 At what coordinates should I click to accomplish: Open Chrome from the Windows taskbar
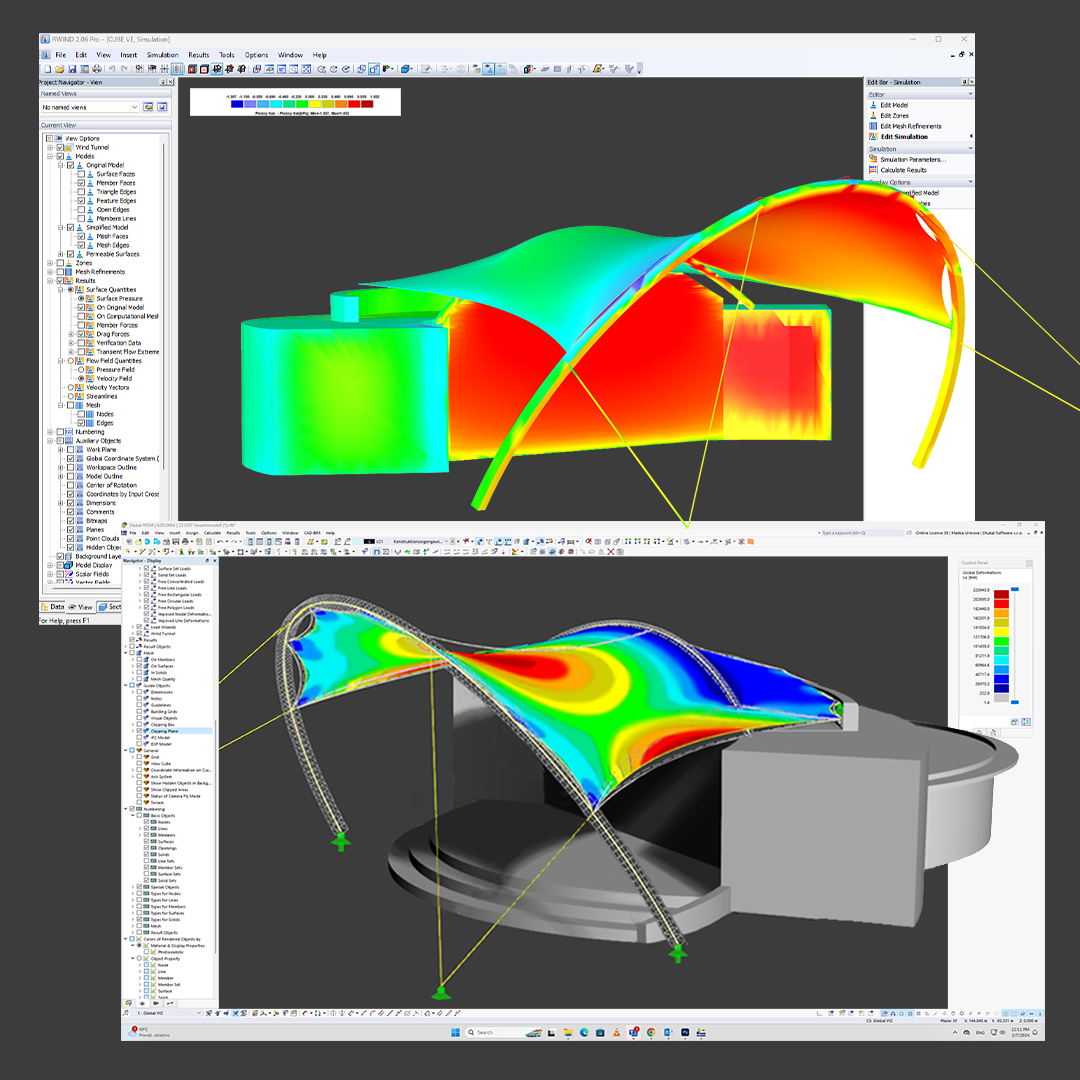[x=651, y=1032]
